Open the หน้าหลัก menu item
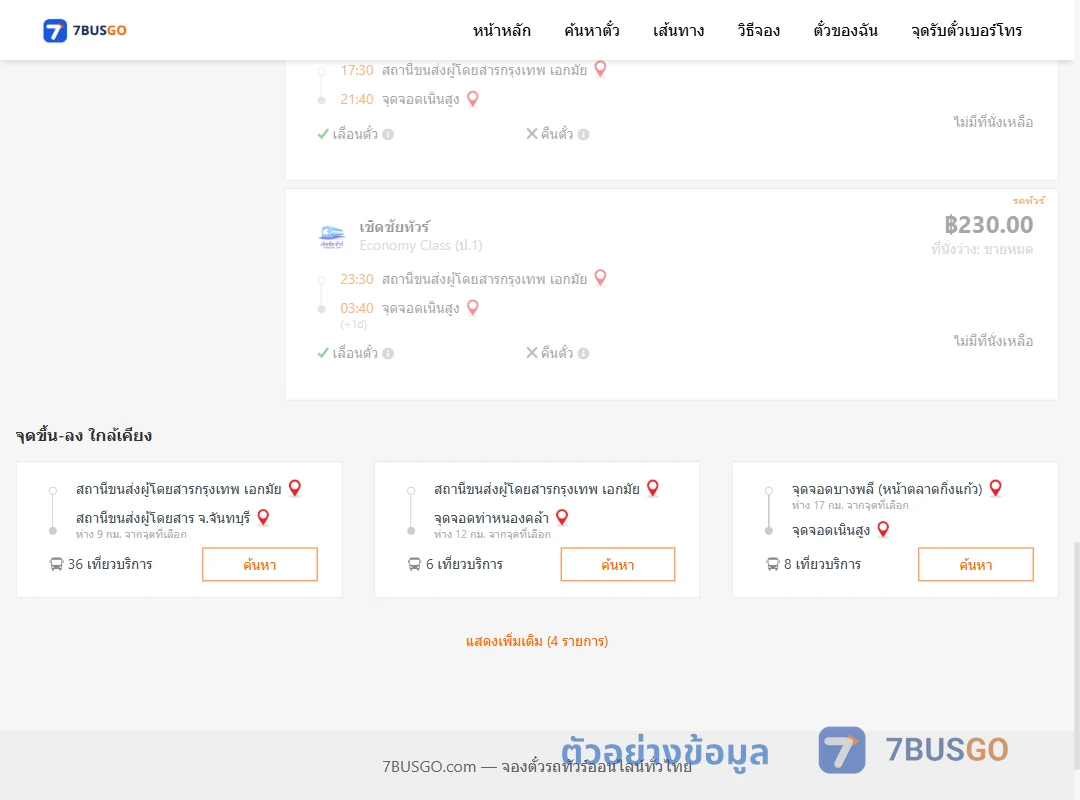The height and width of the screenshot is (800, 1080). tap(501, 30)
